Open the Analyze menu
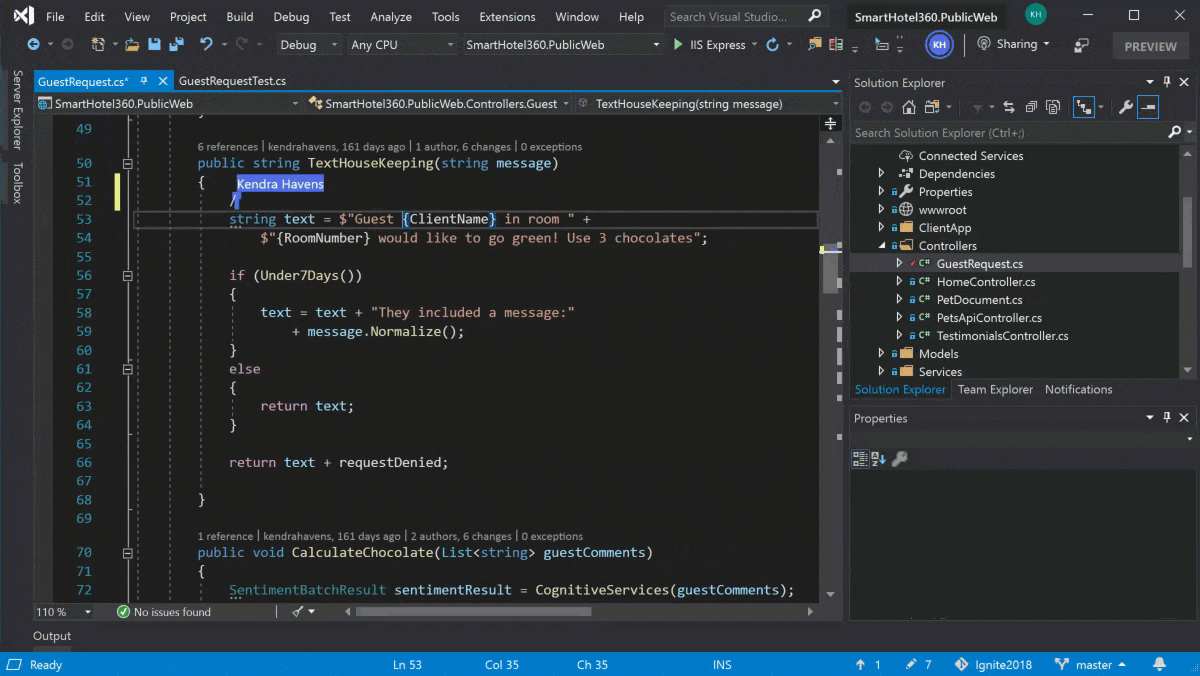1200x676 pixels. point(390,17)
